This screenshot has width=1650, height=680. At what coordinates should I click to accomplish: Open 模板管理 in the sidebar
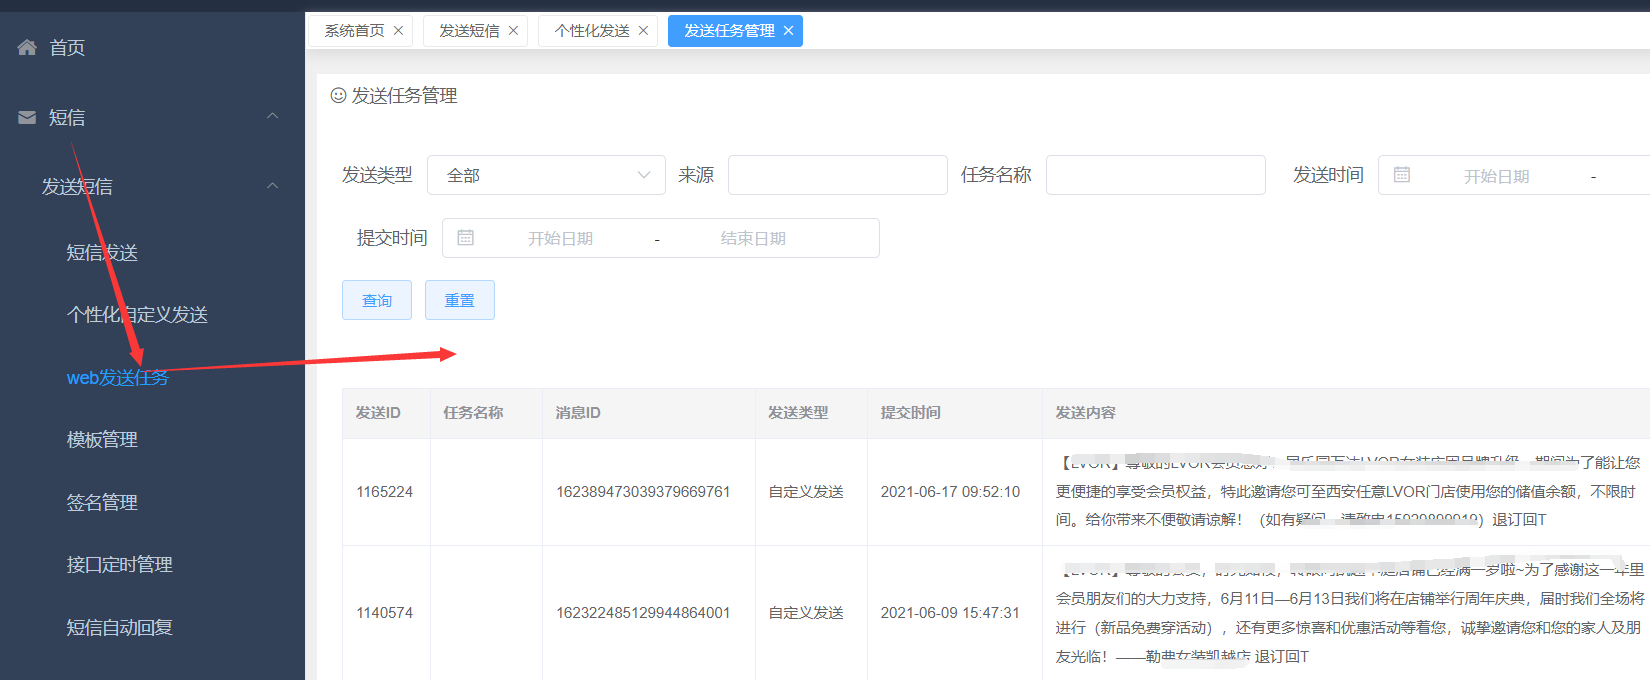(x=102, y=440)
